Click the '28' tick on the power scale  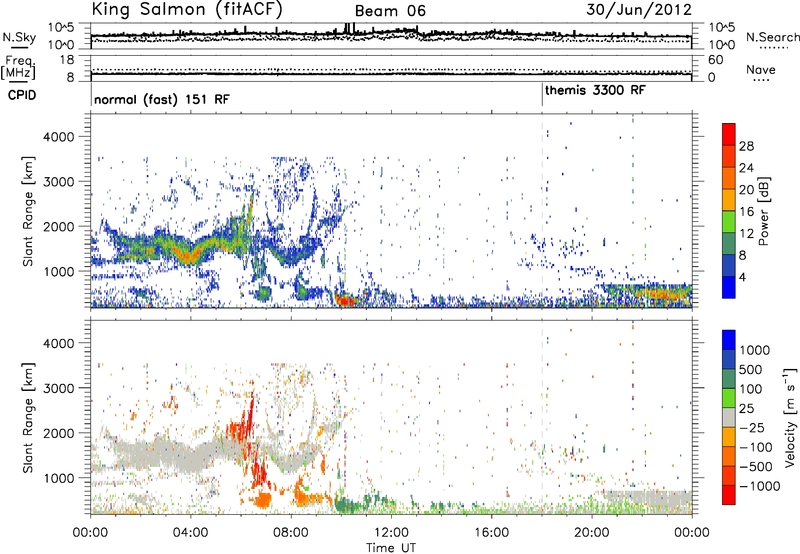tap(746, 146)
